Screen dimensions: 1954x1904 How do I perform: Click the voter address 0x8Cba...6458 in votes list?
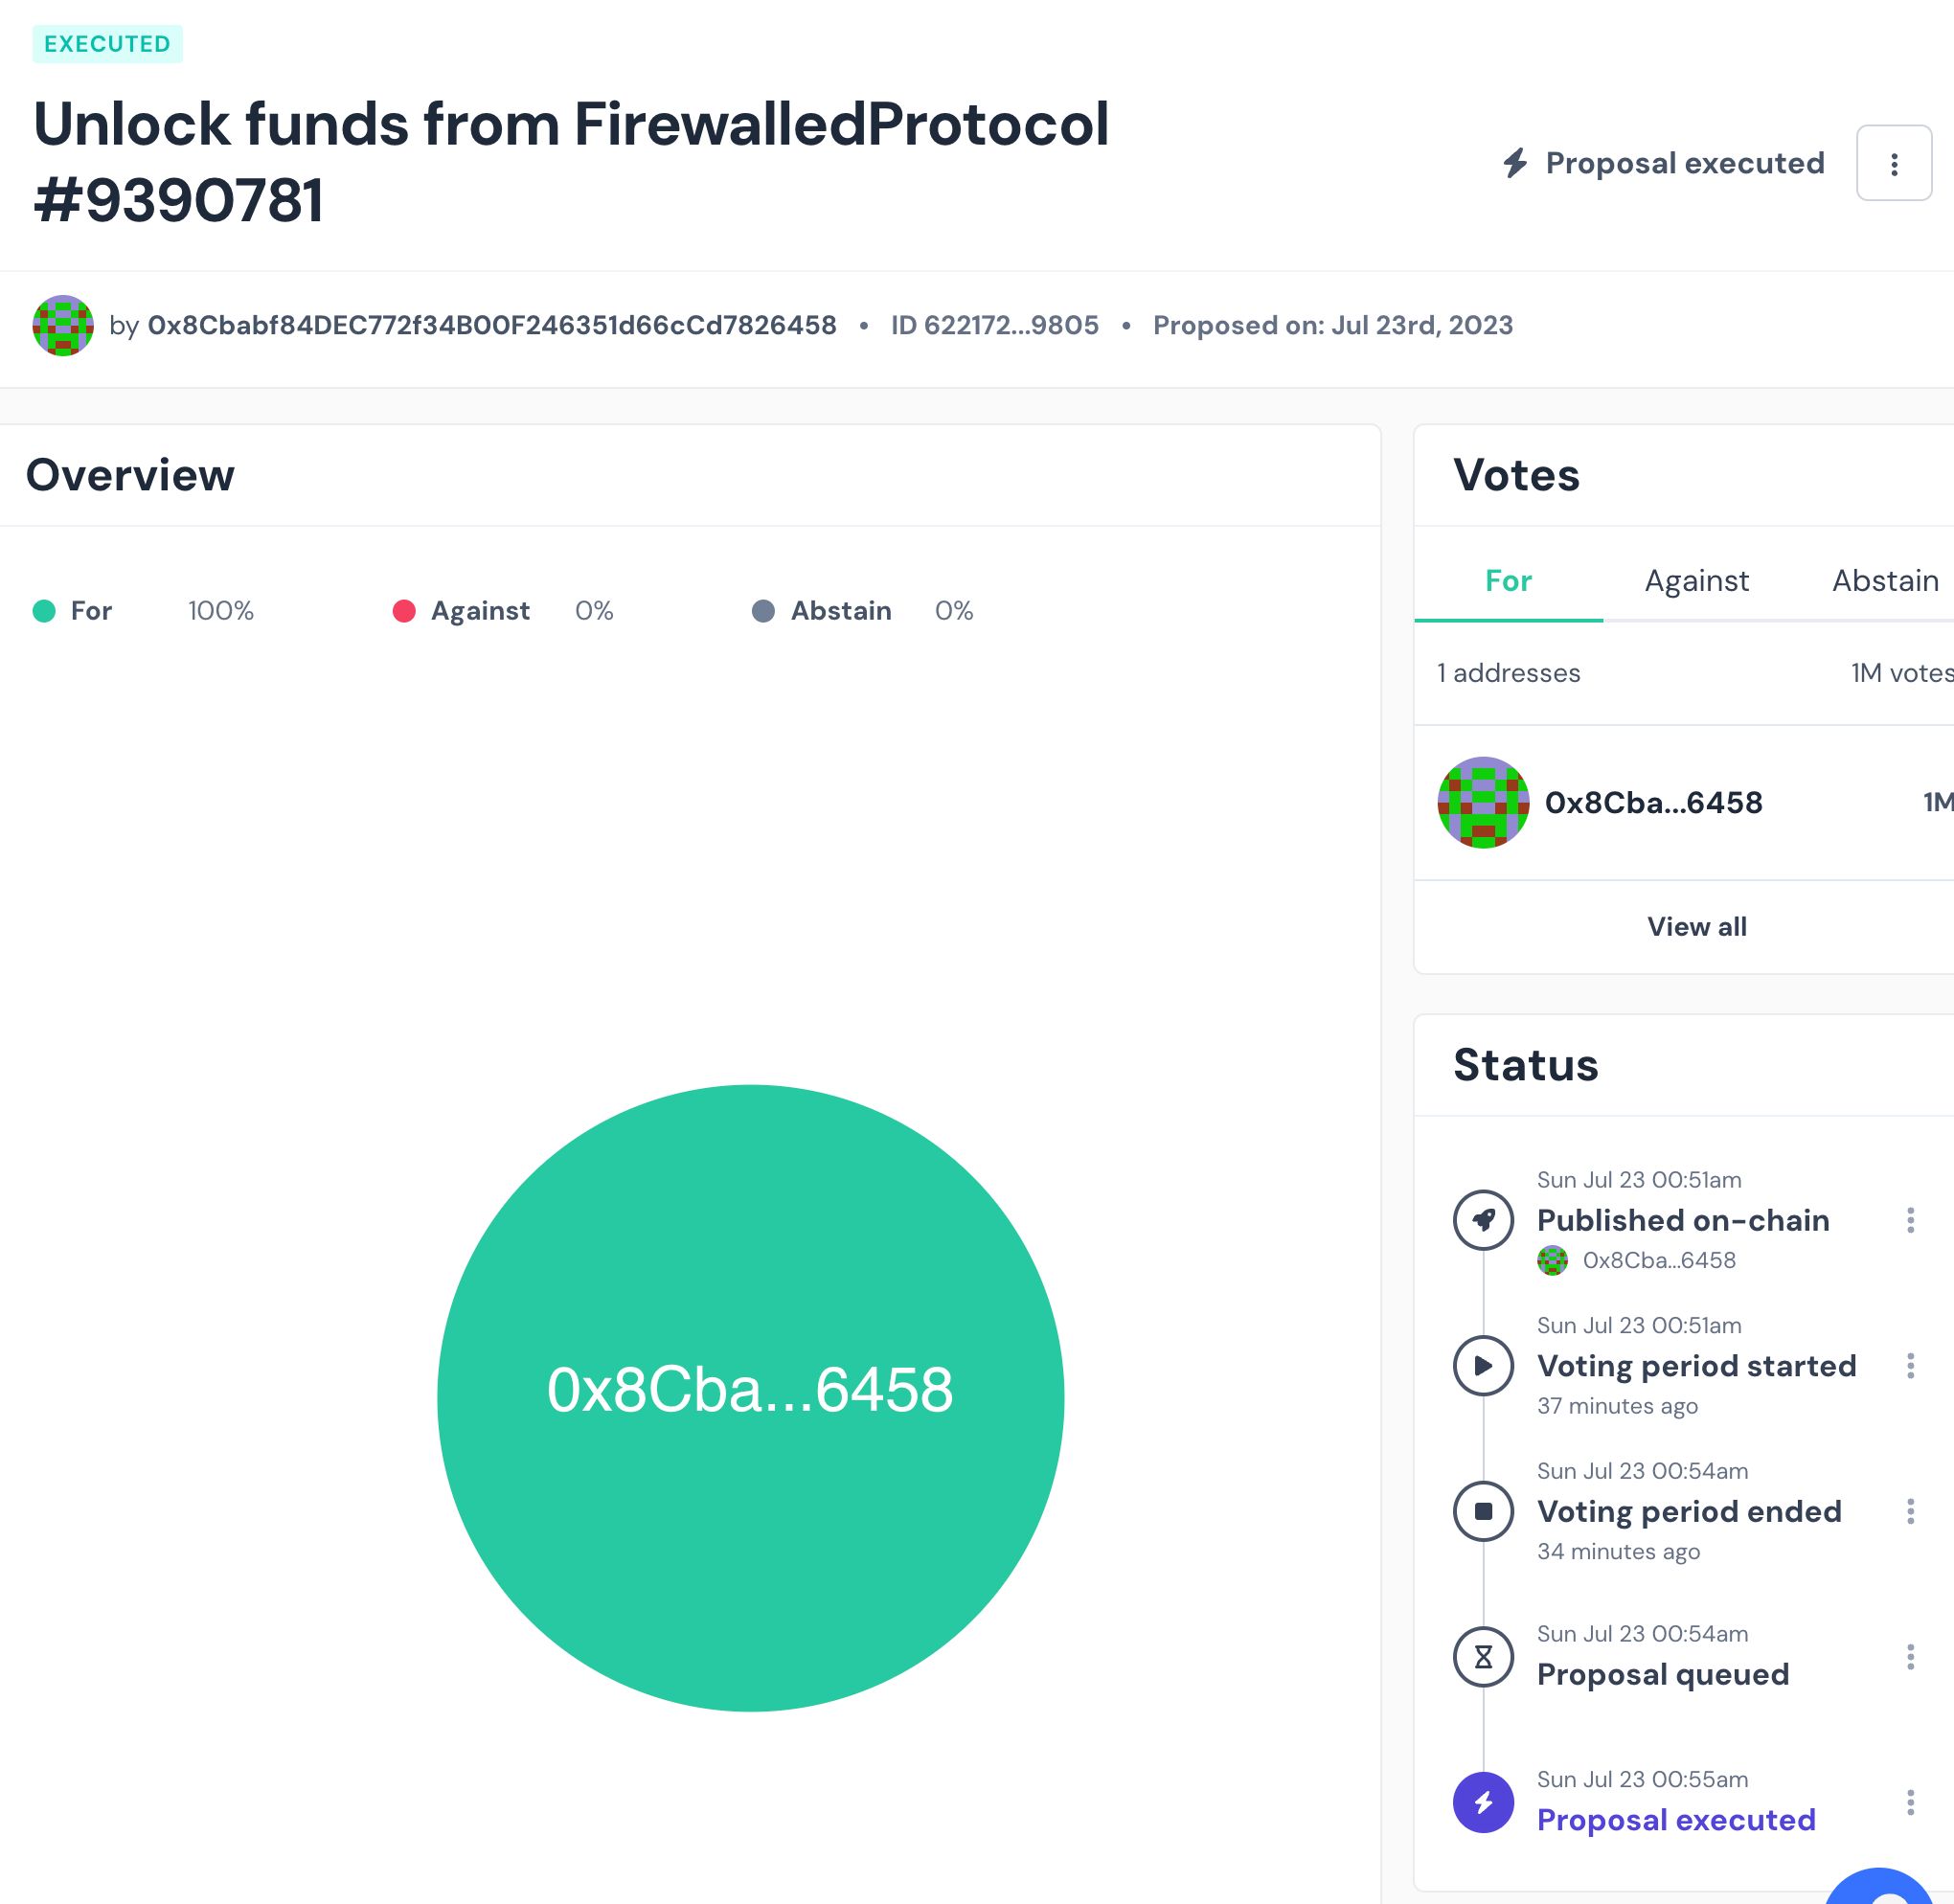(x=1654, y=801)
